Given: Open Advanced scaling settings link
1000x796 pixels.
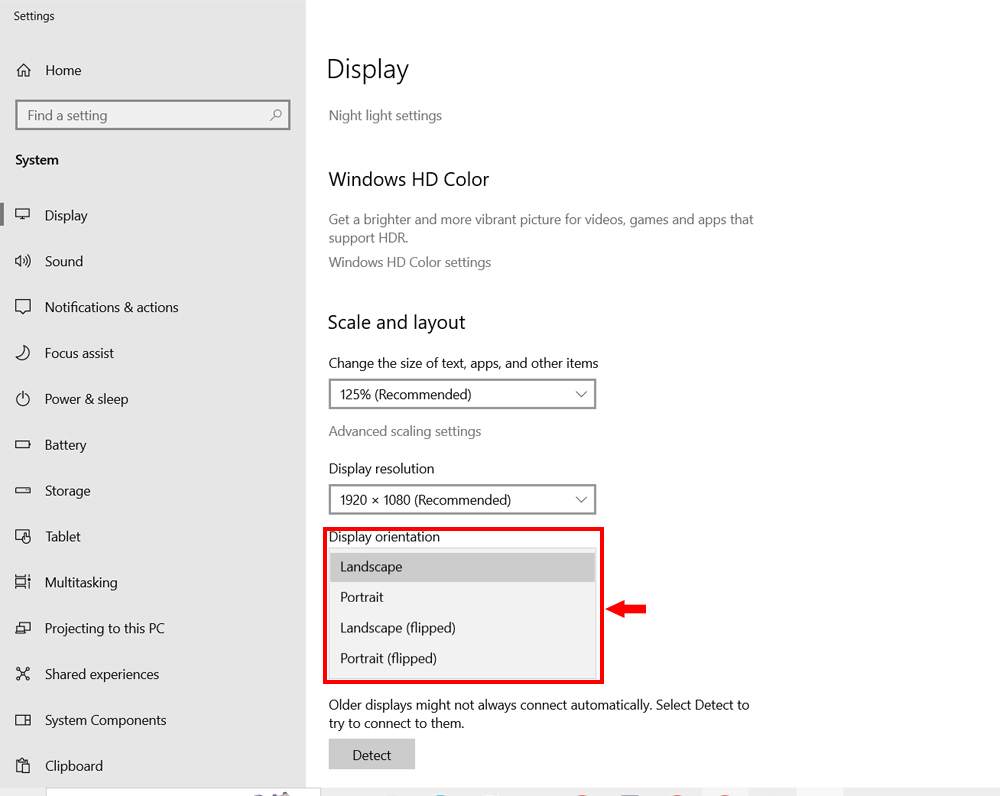Looking at the screenshot, I should tap(405, 431).
